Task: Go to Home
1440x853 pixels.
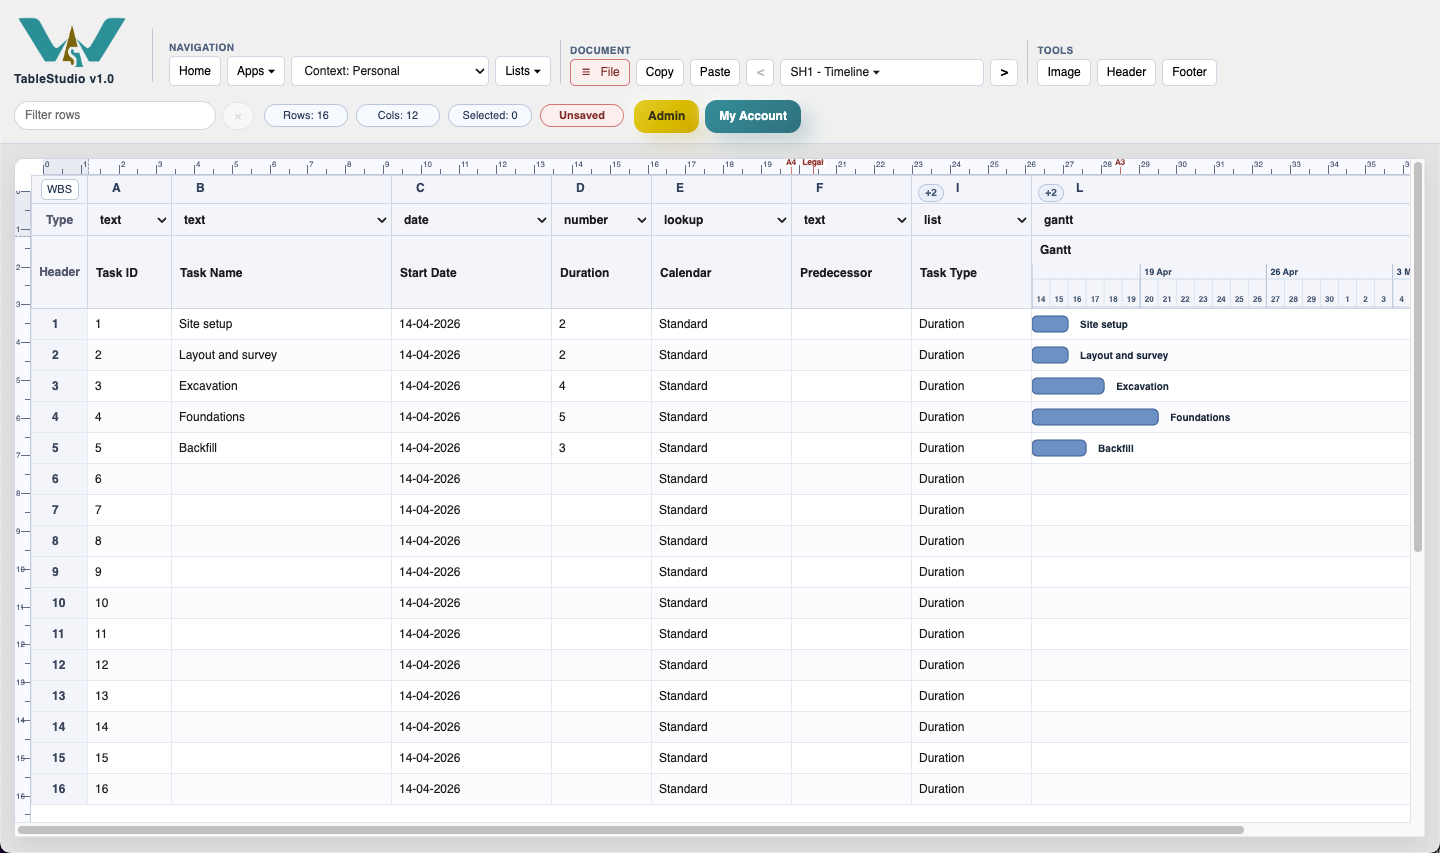Action: coord(195,71)
